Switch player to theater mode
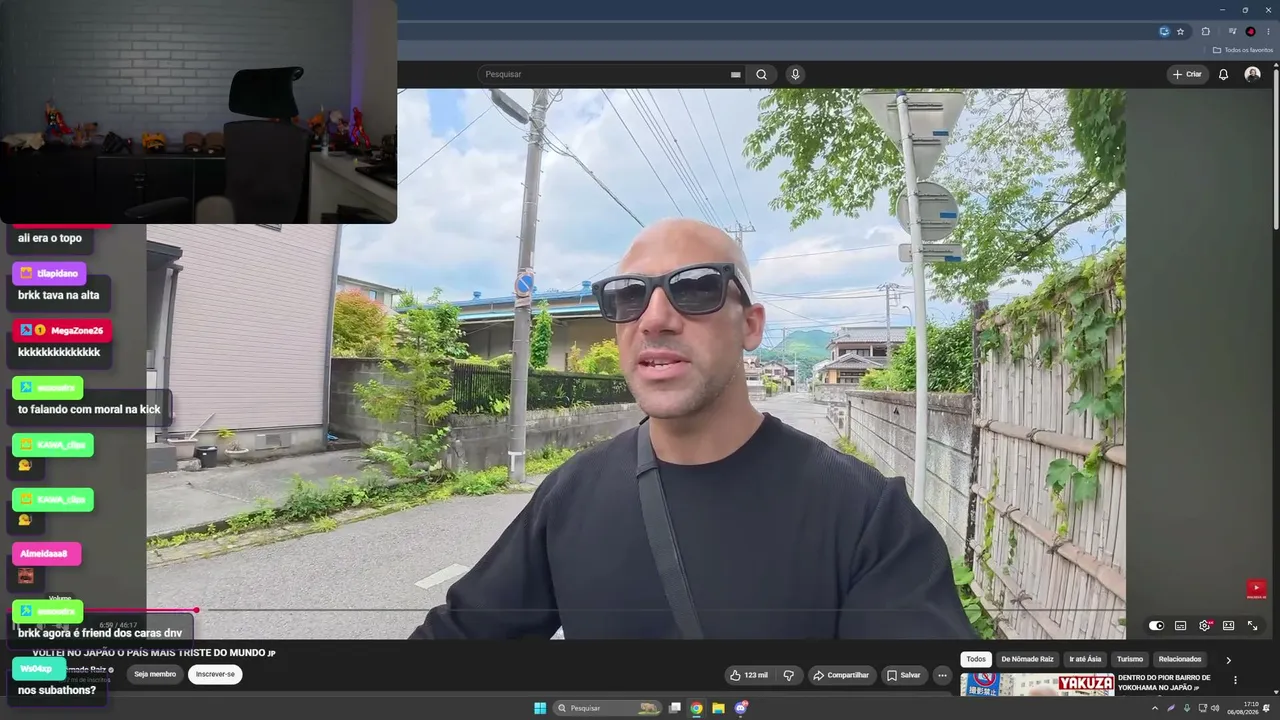The width and height of the screenshot is (1280, 720). coord(1229,626)
